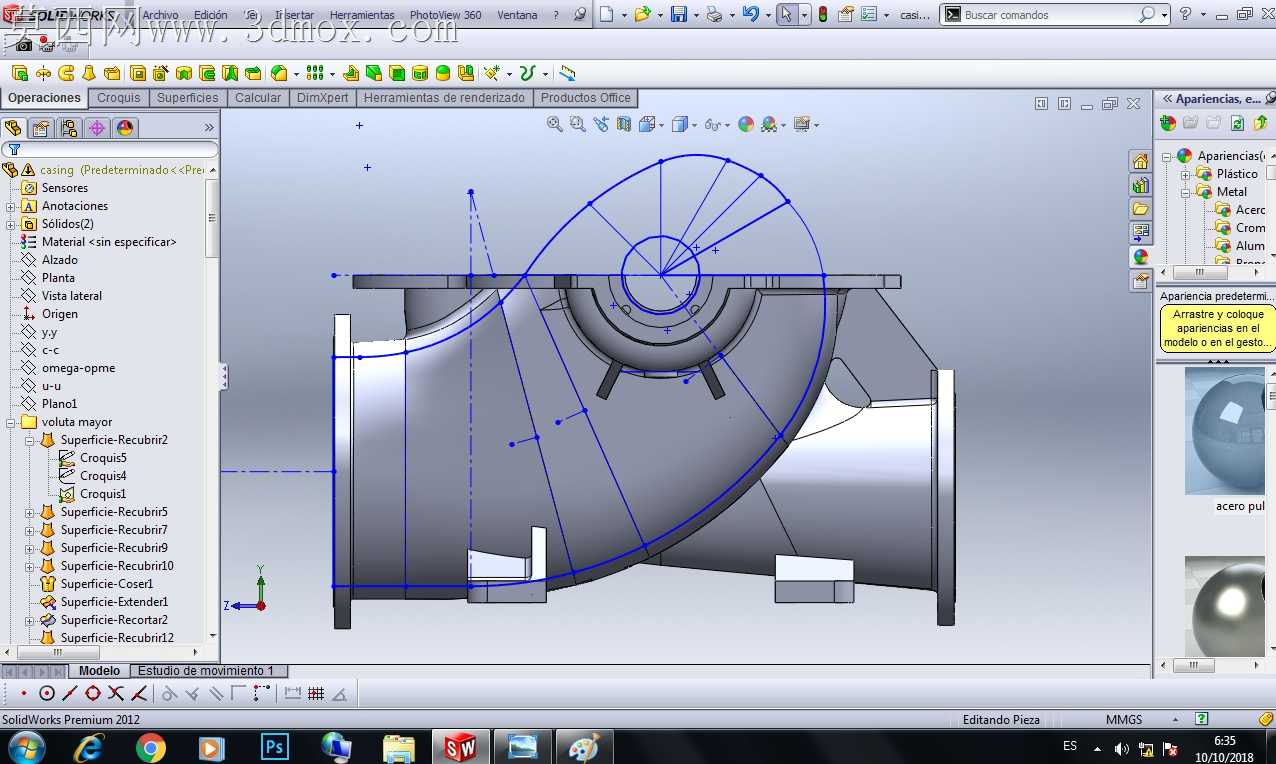
Task: Select the Alzado plane in the tree
Action: 59,260
